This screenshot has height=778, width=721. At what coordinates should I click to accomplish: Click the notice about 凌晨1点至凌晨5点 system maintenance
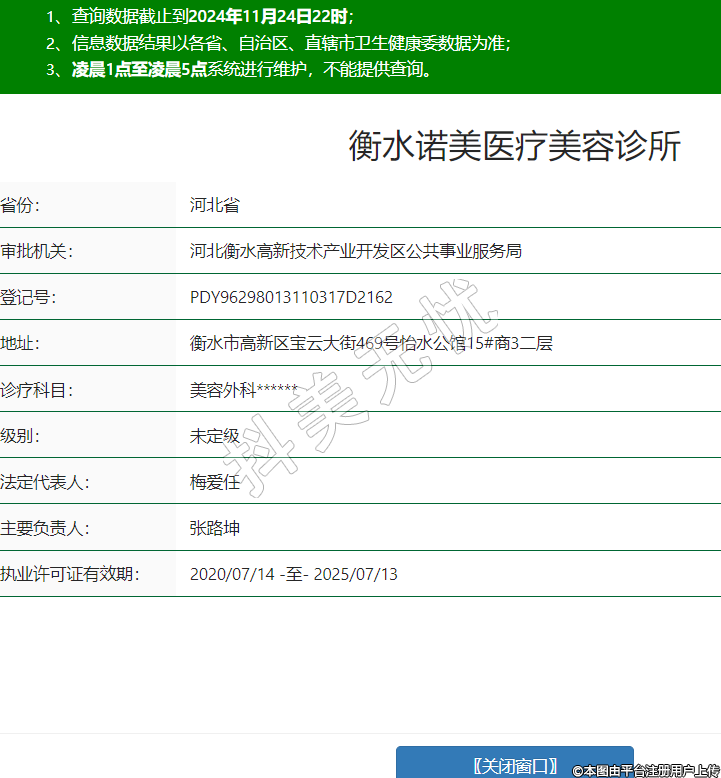point(240,69)
